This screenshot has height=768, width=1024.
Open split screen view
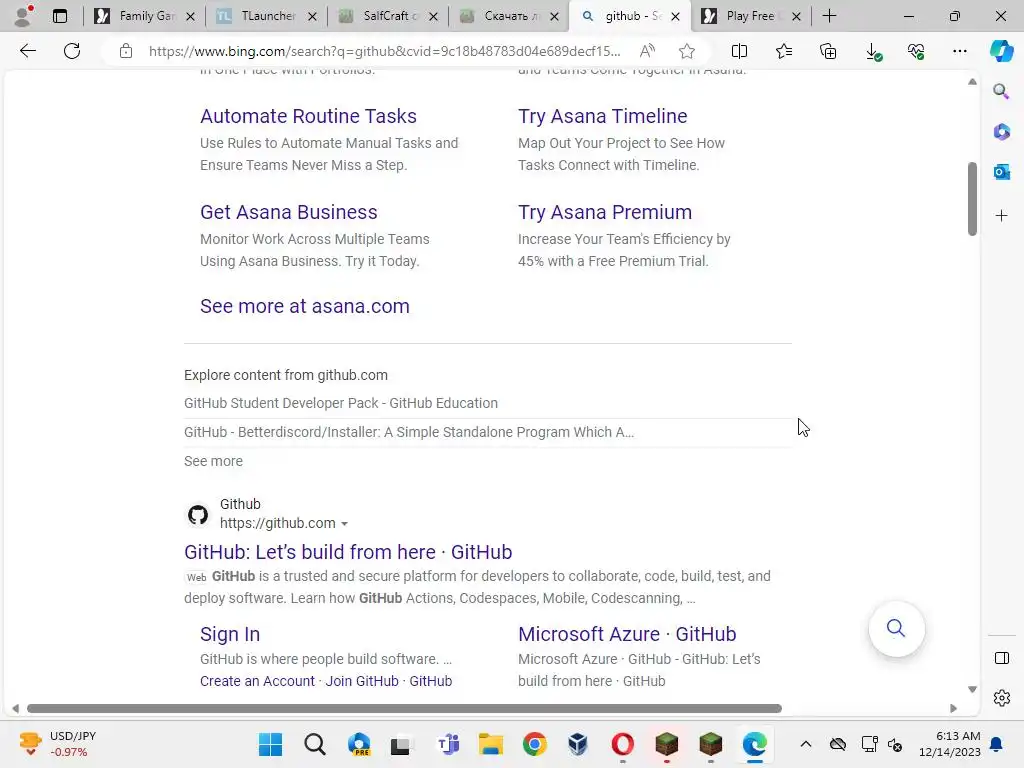click(x=739, y=51)
